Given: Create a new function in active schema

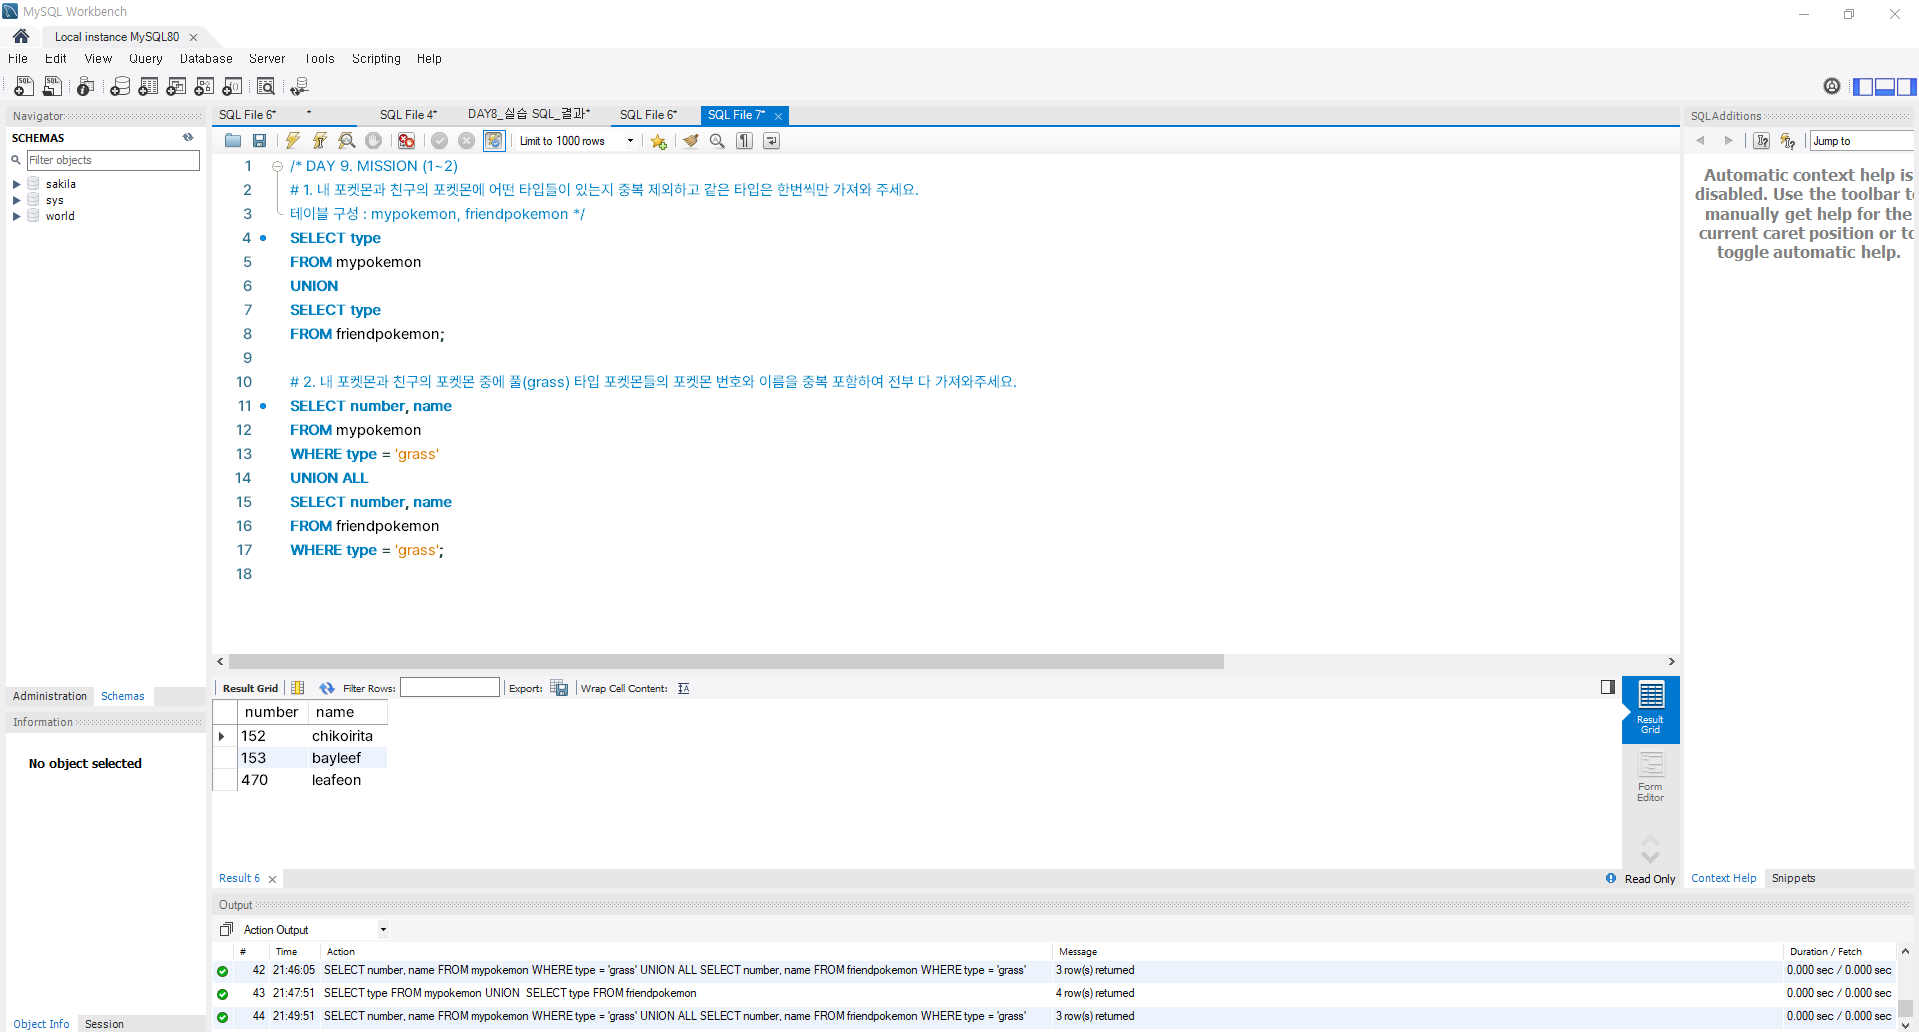Looking at the screenshot, I should [232, 87].
